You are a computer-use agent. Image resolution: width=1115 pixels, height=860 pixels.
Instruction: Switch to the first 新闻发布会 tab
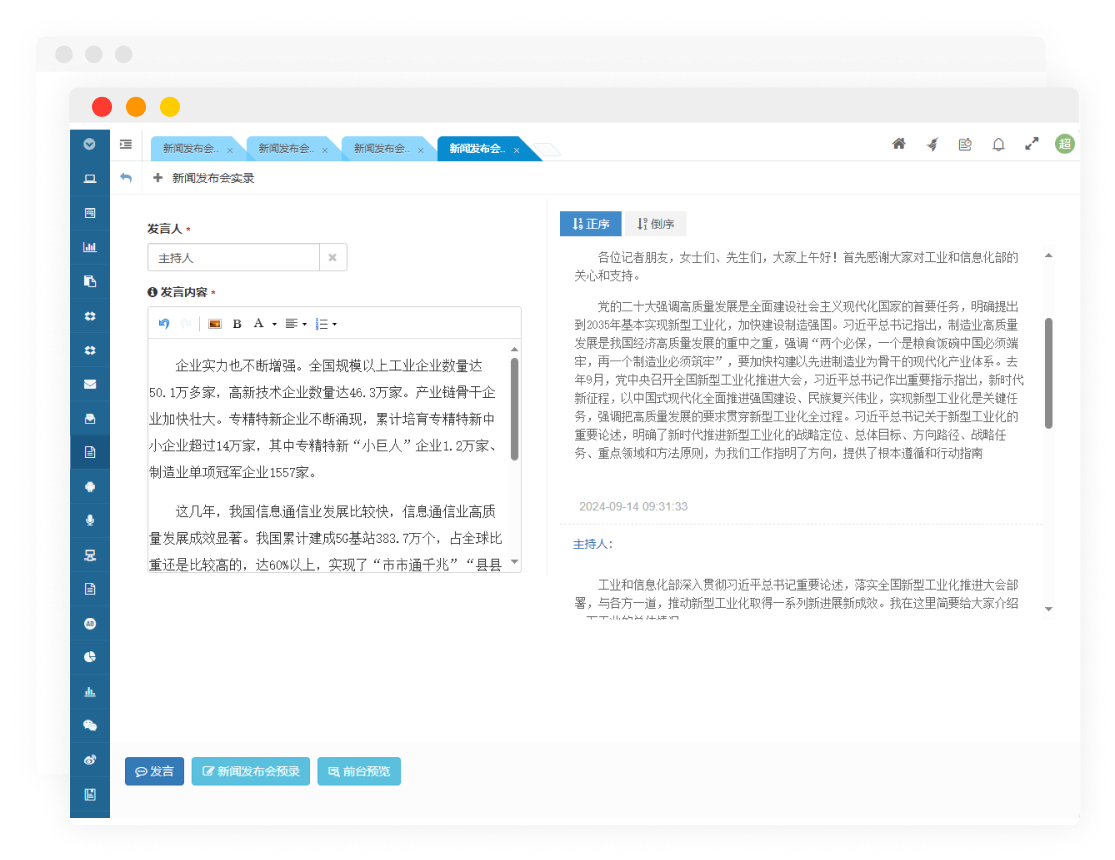(x=190, y=149)
